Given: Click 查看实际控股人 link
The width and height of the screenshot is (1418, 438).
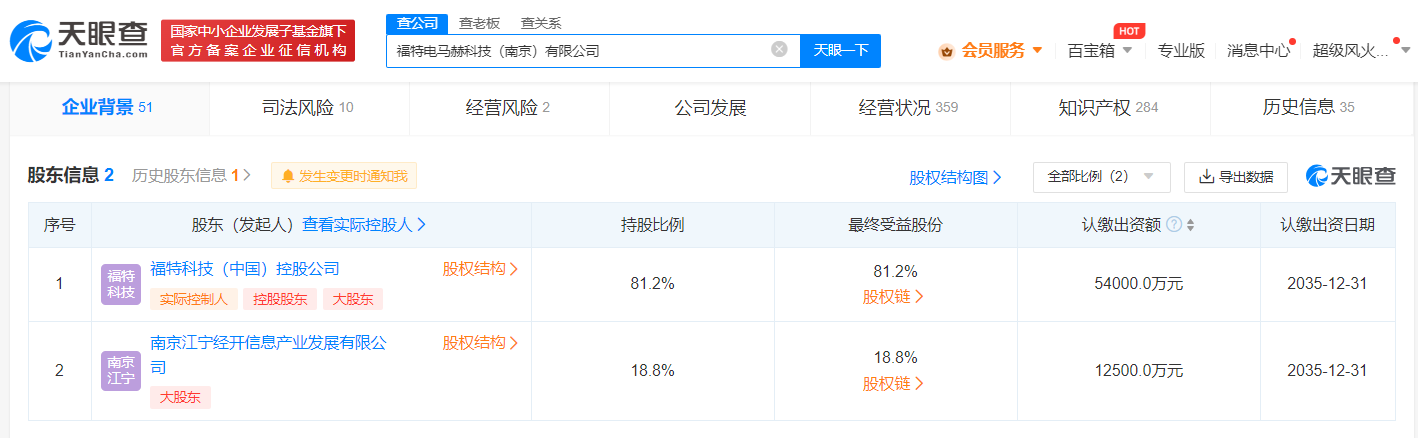Looking at the screenshot, I should click(x=364, y=225).
